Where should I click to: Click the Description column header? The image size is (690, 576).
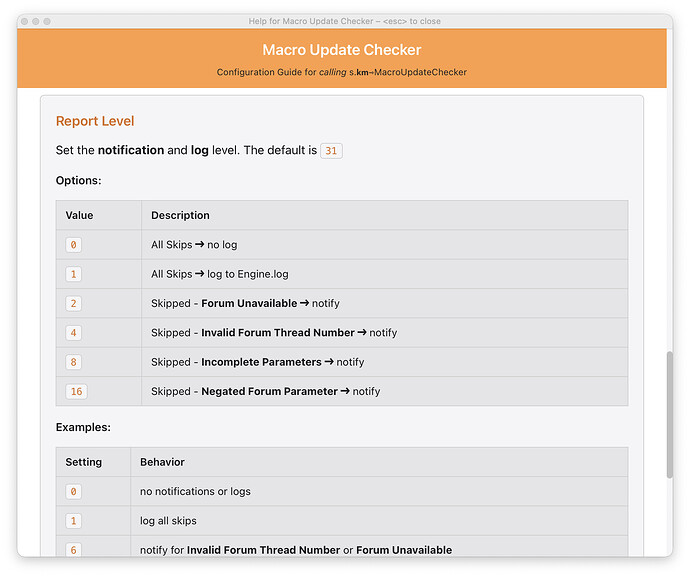(181, 215)
